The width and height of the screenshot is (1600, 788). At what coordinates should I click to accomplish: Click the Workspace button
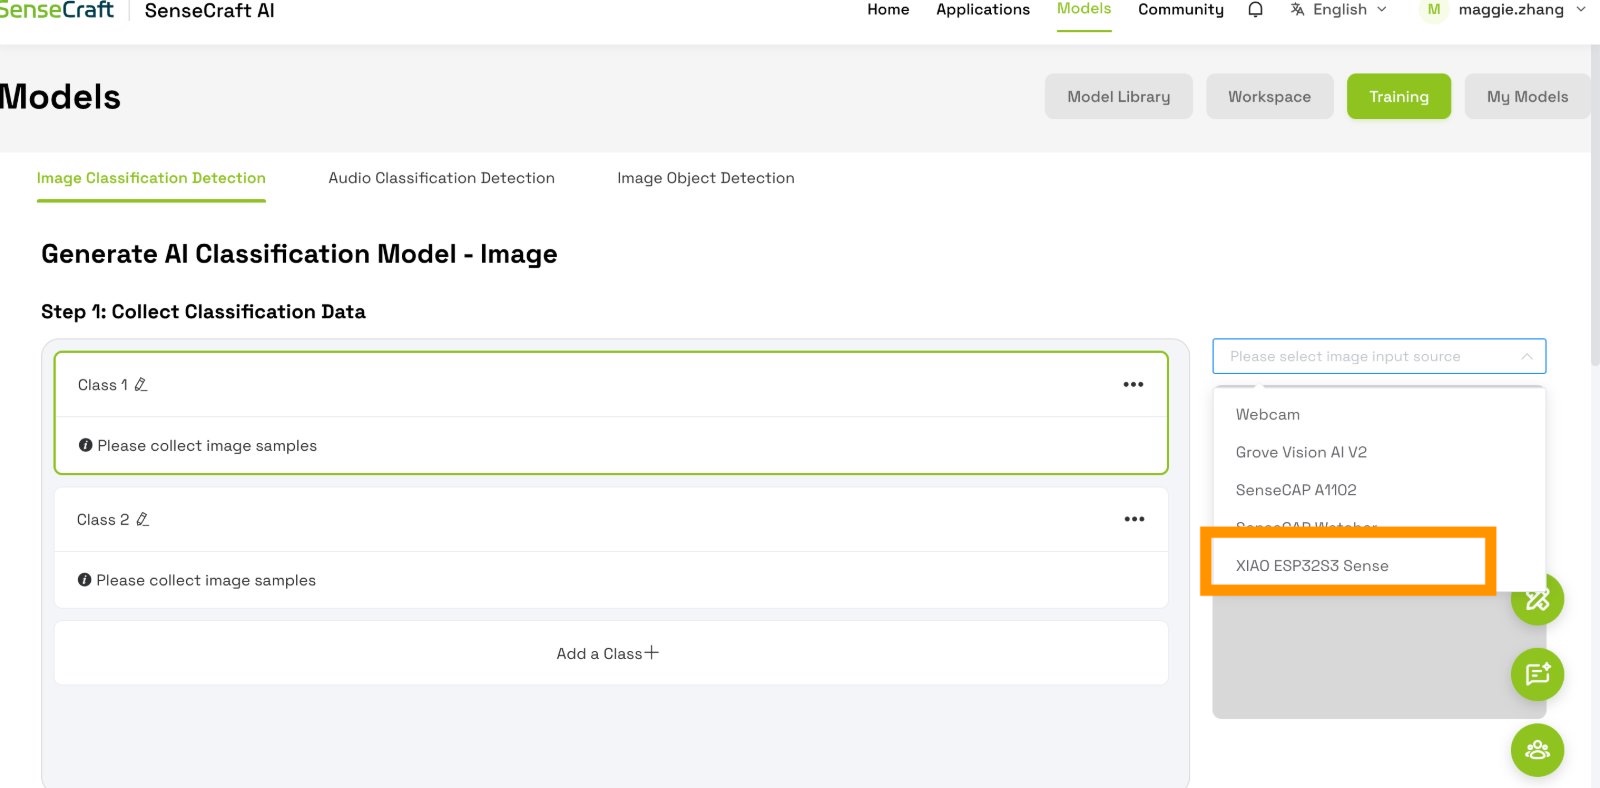tap(1269, 96)
